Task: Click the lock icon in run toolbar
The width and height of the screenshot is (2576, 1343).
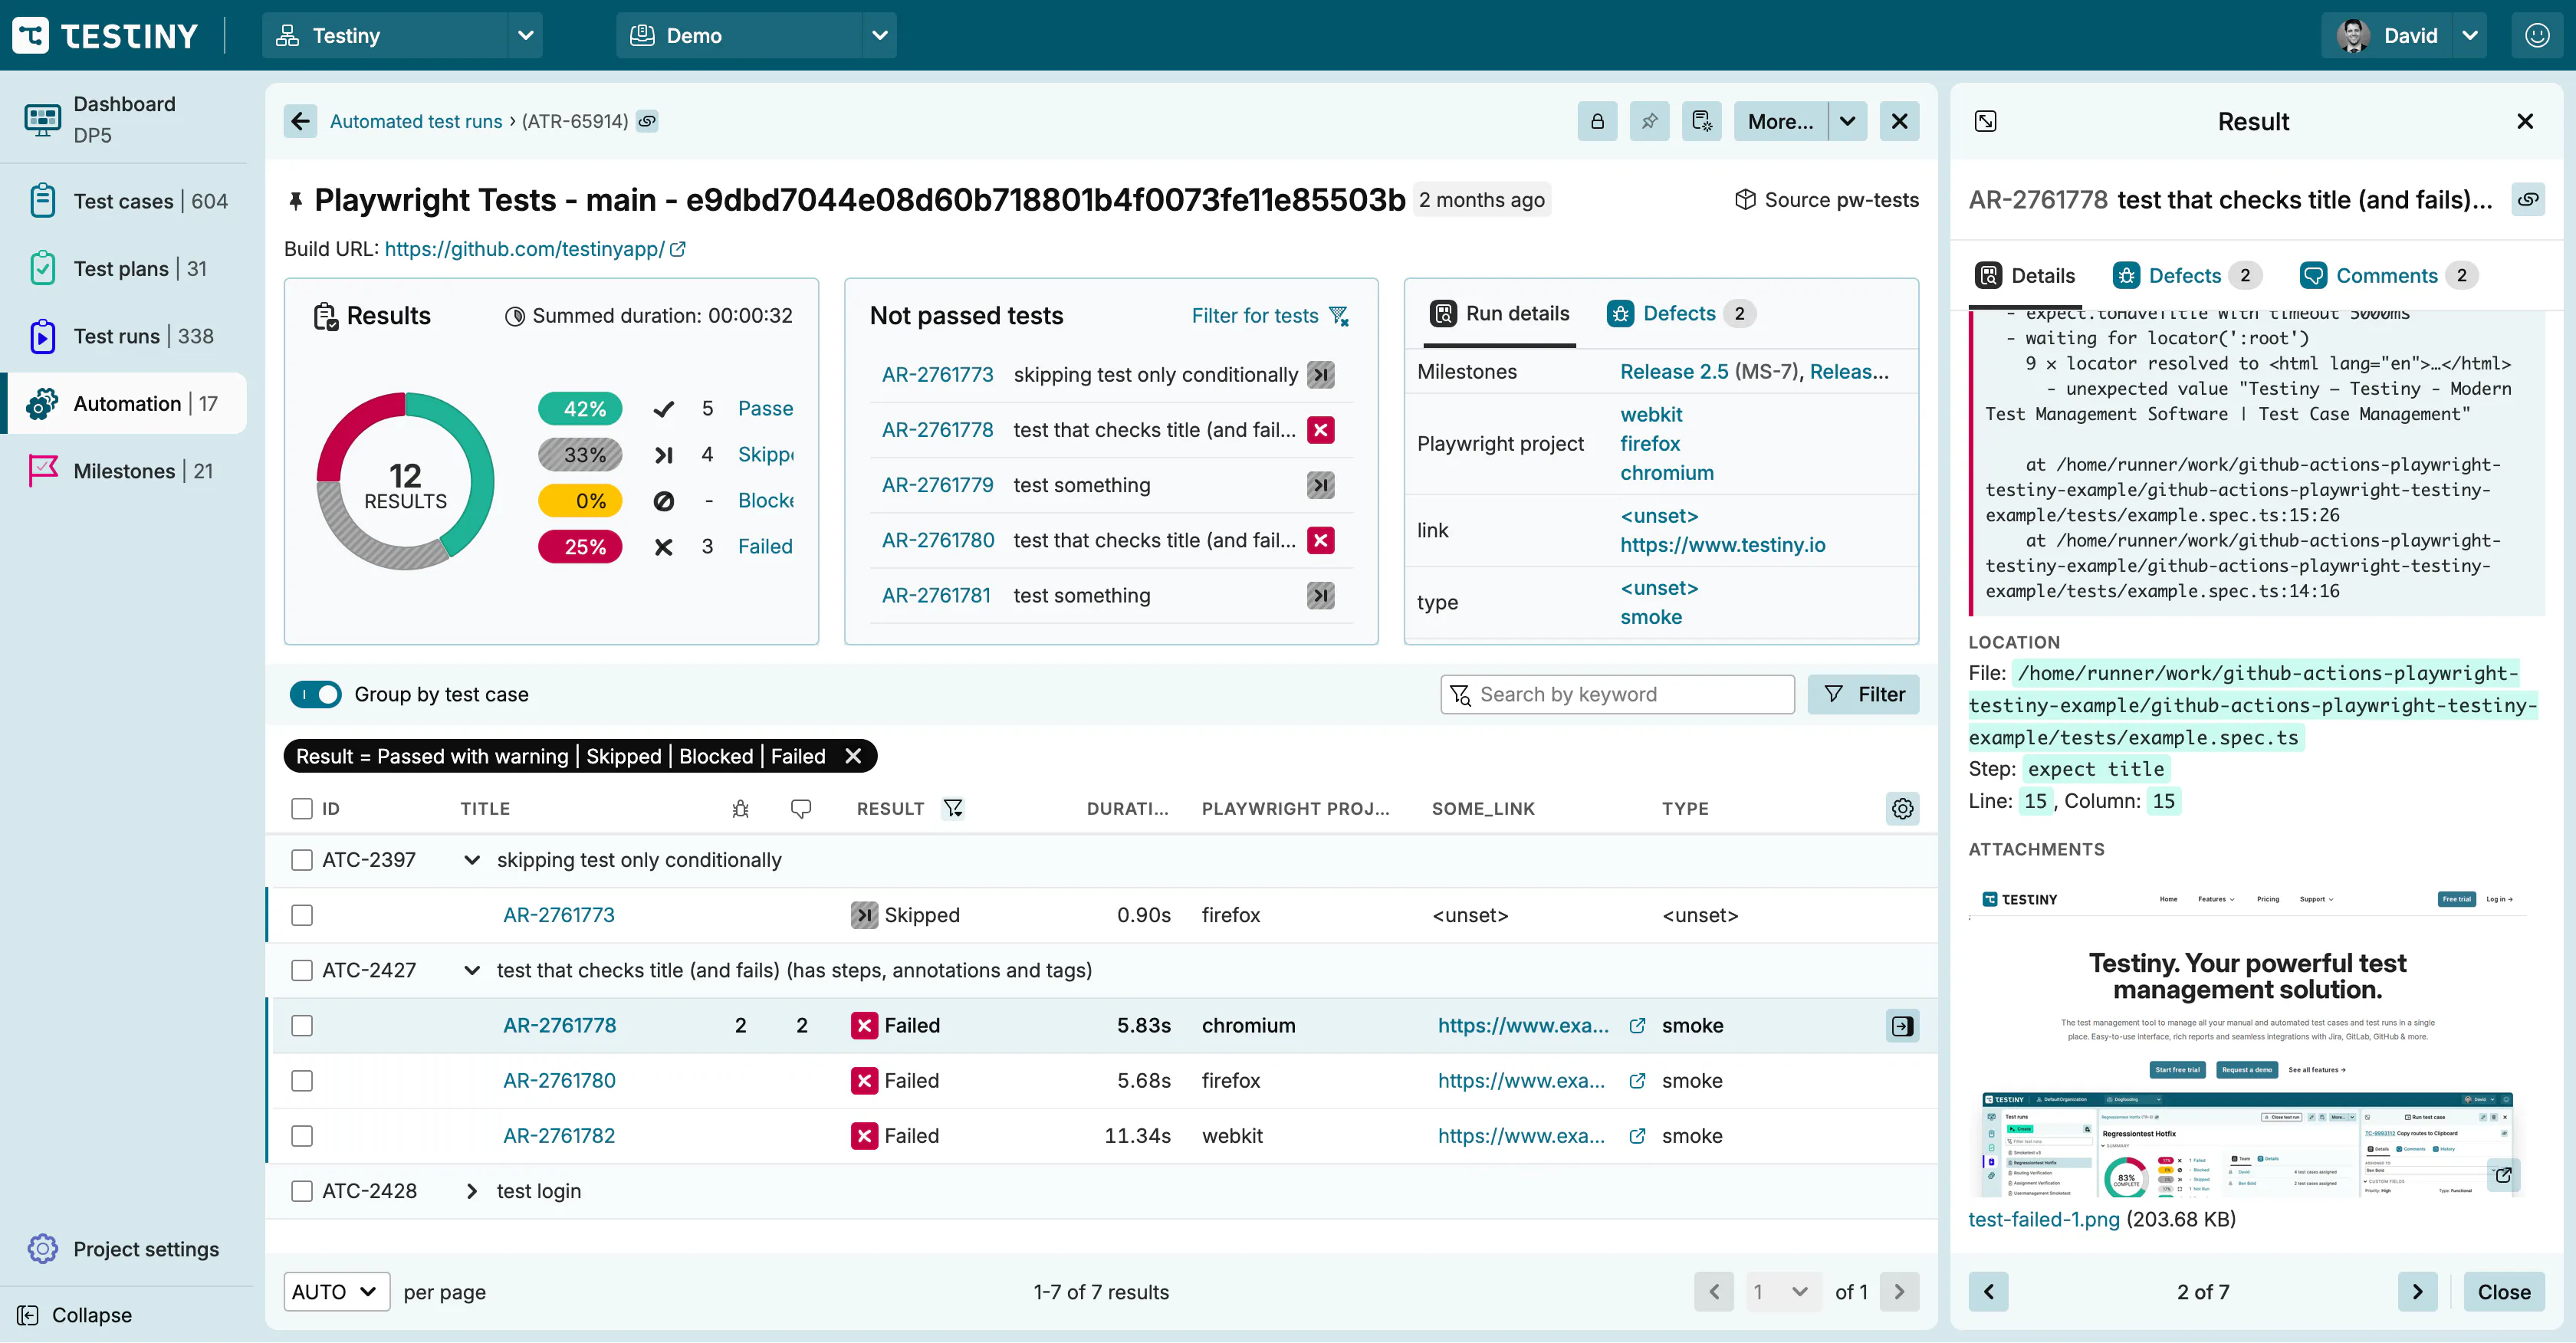Action: (x=1597, y=121)
